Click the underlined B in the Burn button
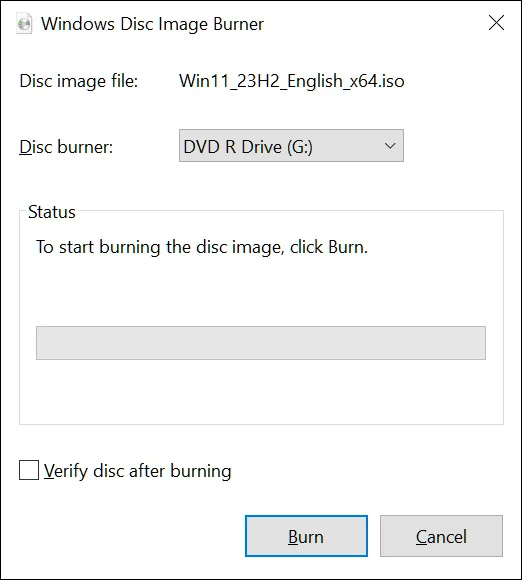Screen dimensions: 522x580 click(x=293, y=537)
